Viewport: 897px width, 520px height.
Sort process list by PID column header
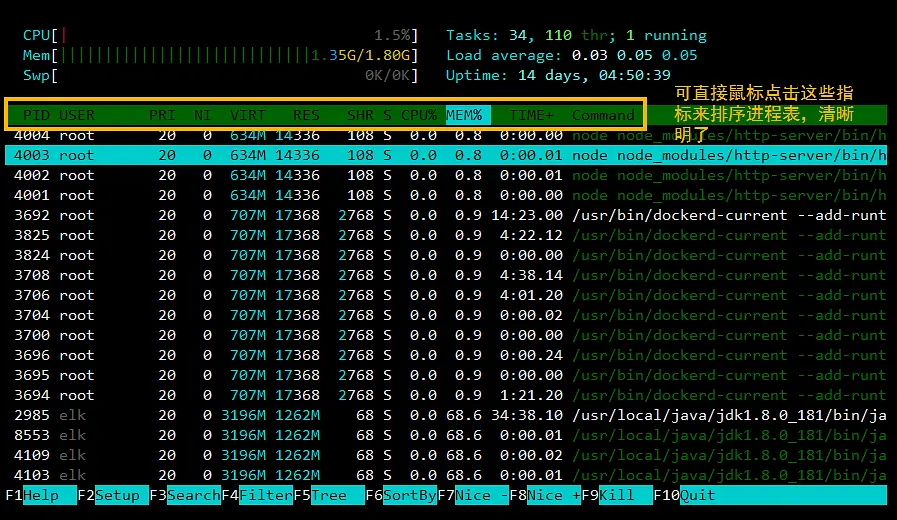pyautogui.click(x=36, y=115)
